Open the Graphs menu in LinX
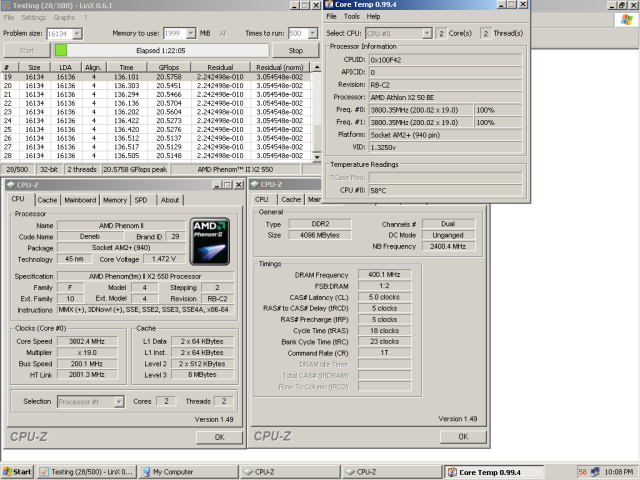The image size is (640, 480). [x=64, y=17]
